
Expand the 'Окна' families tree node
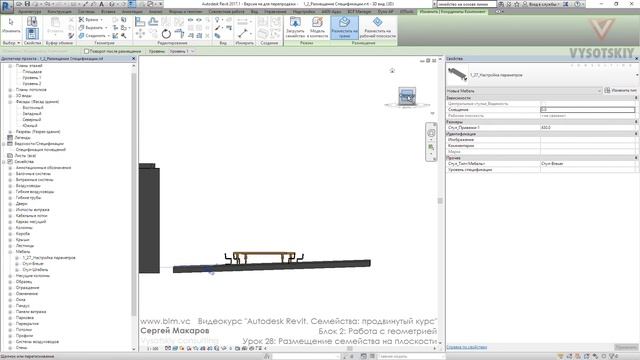point(10,300)
